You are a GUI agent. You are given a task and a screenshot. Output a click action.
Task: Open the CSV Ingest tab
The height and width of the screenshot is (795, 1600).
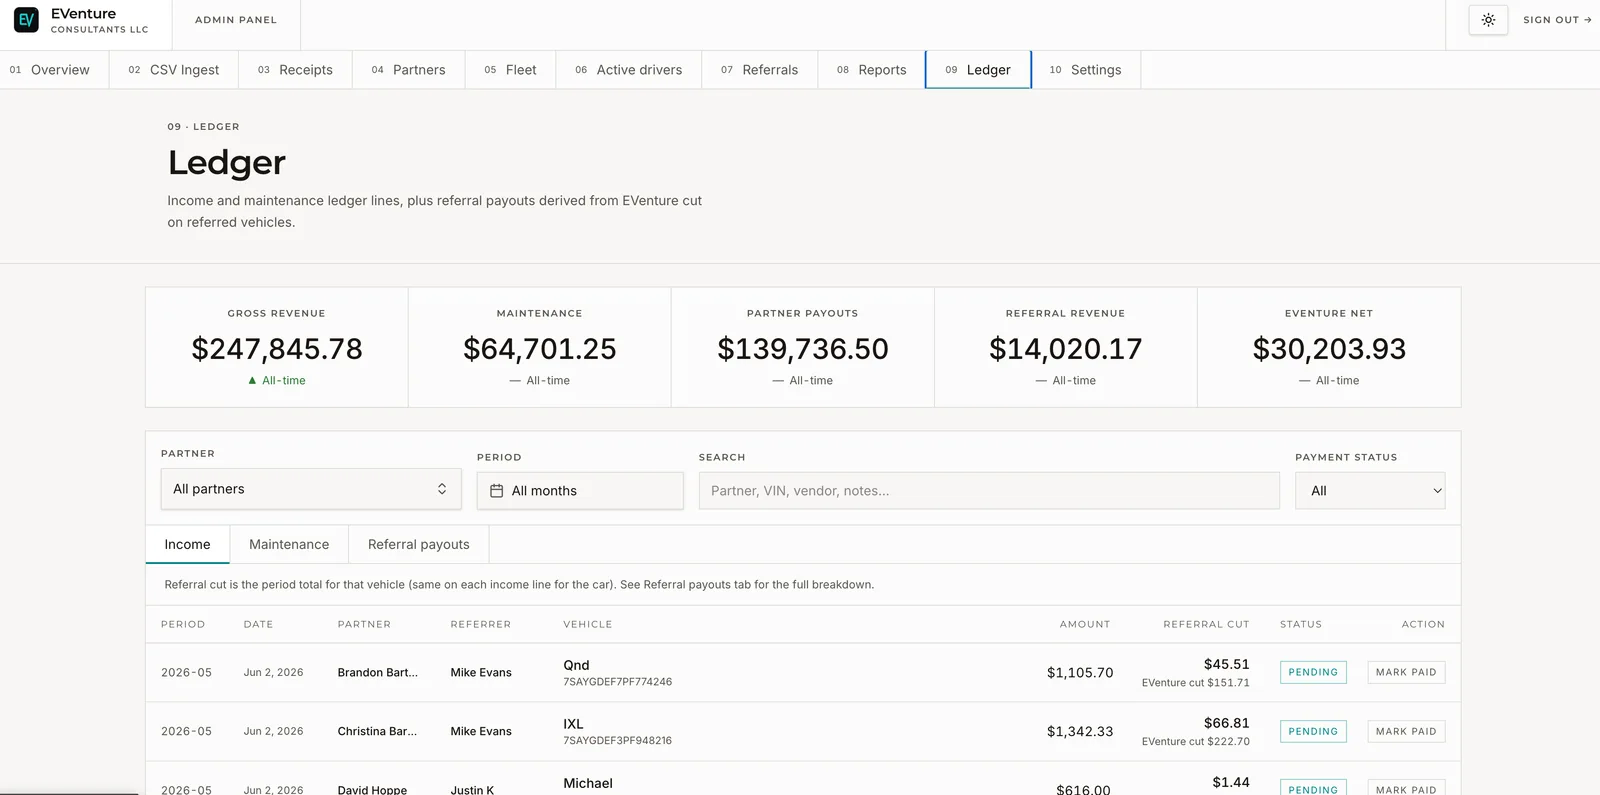(174, 70)
